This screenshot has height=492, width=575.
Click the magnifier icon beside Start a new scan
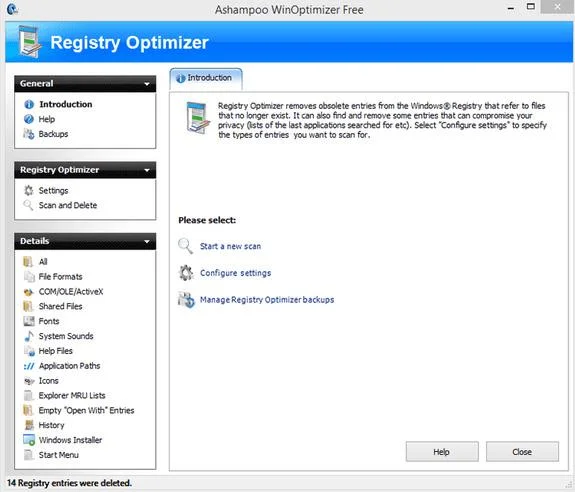[185, 246]
